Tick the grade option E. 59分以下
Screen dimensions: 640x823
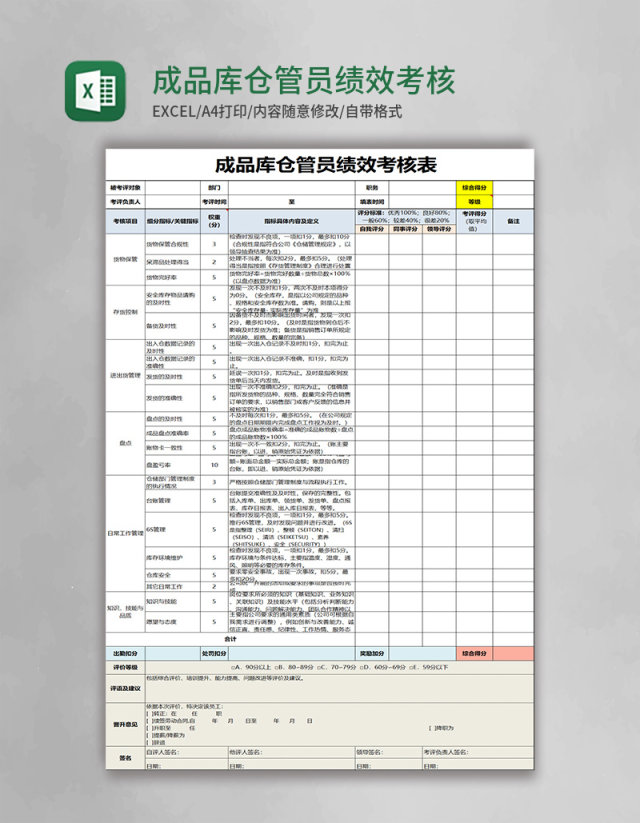click(428, 668)
